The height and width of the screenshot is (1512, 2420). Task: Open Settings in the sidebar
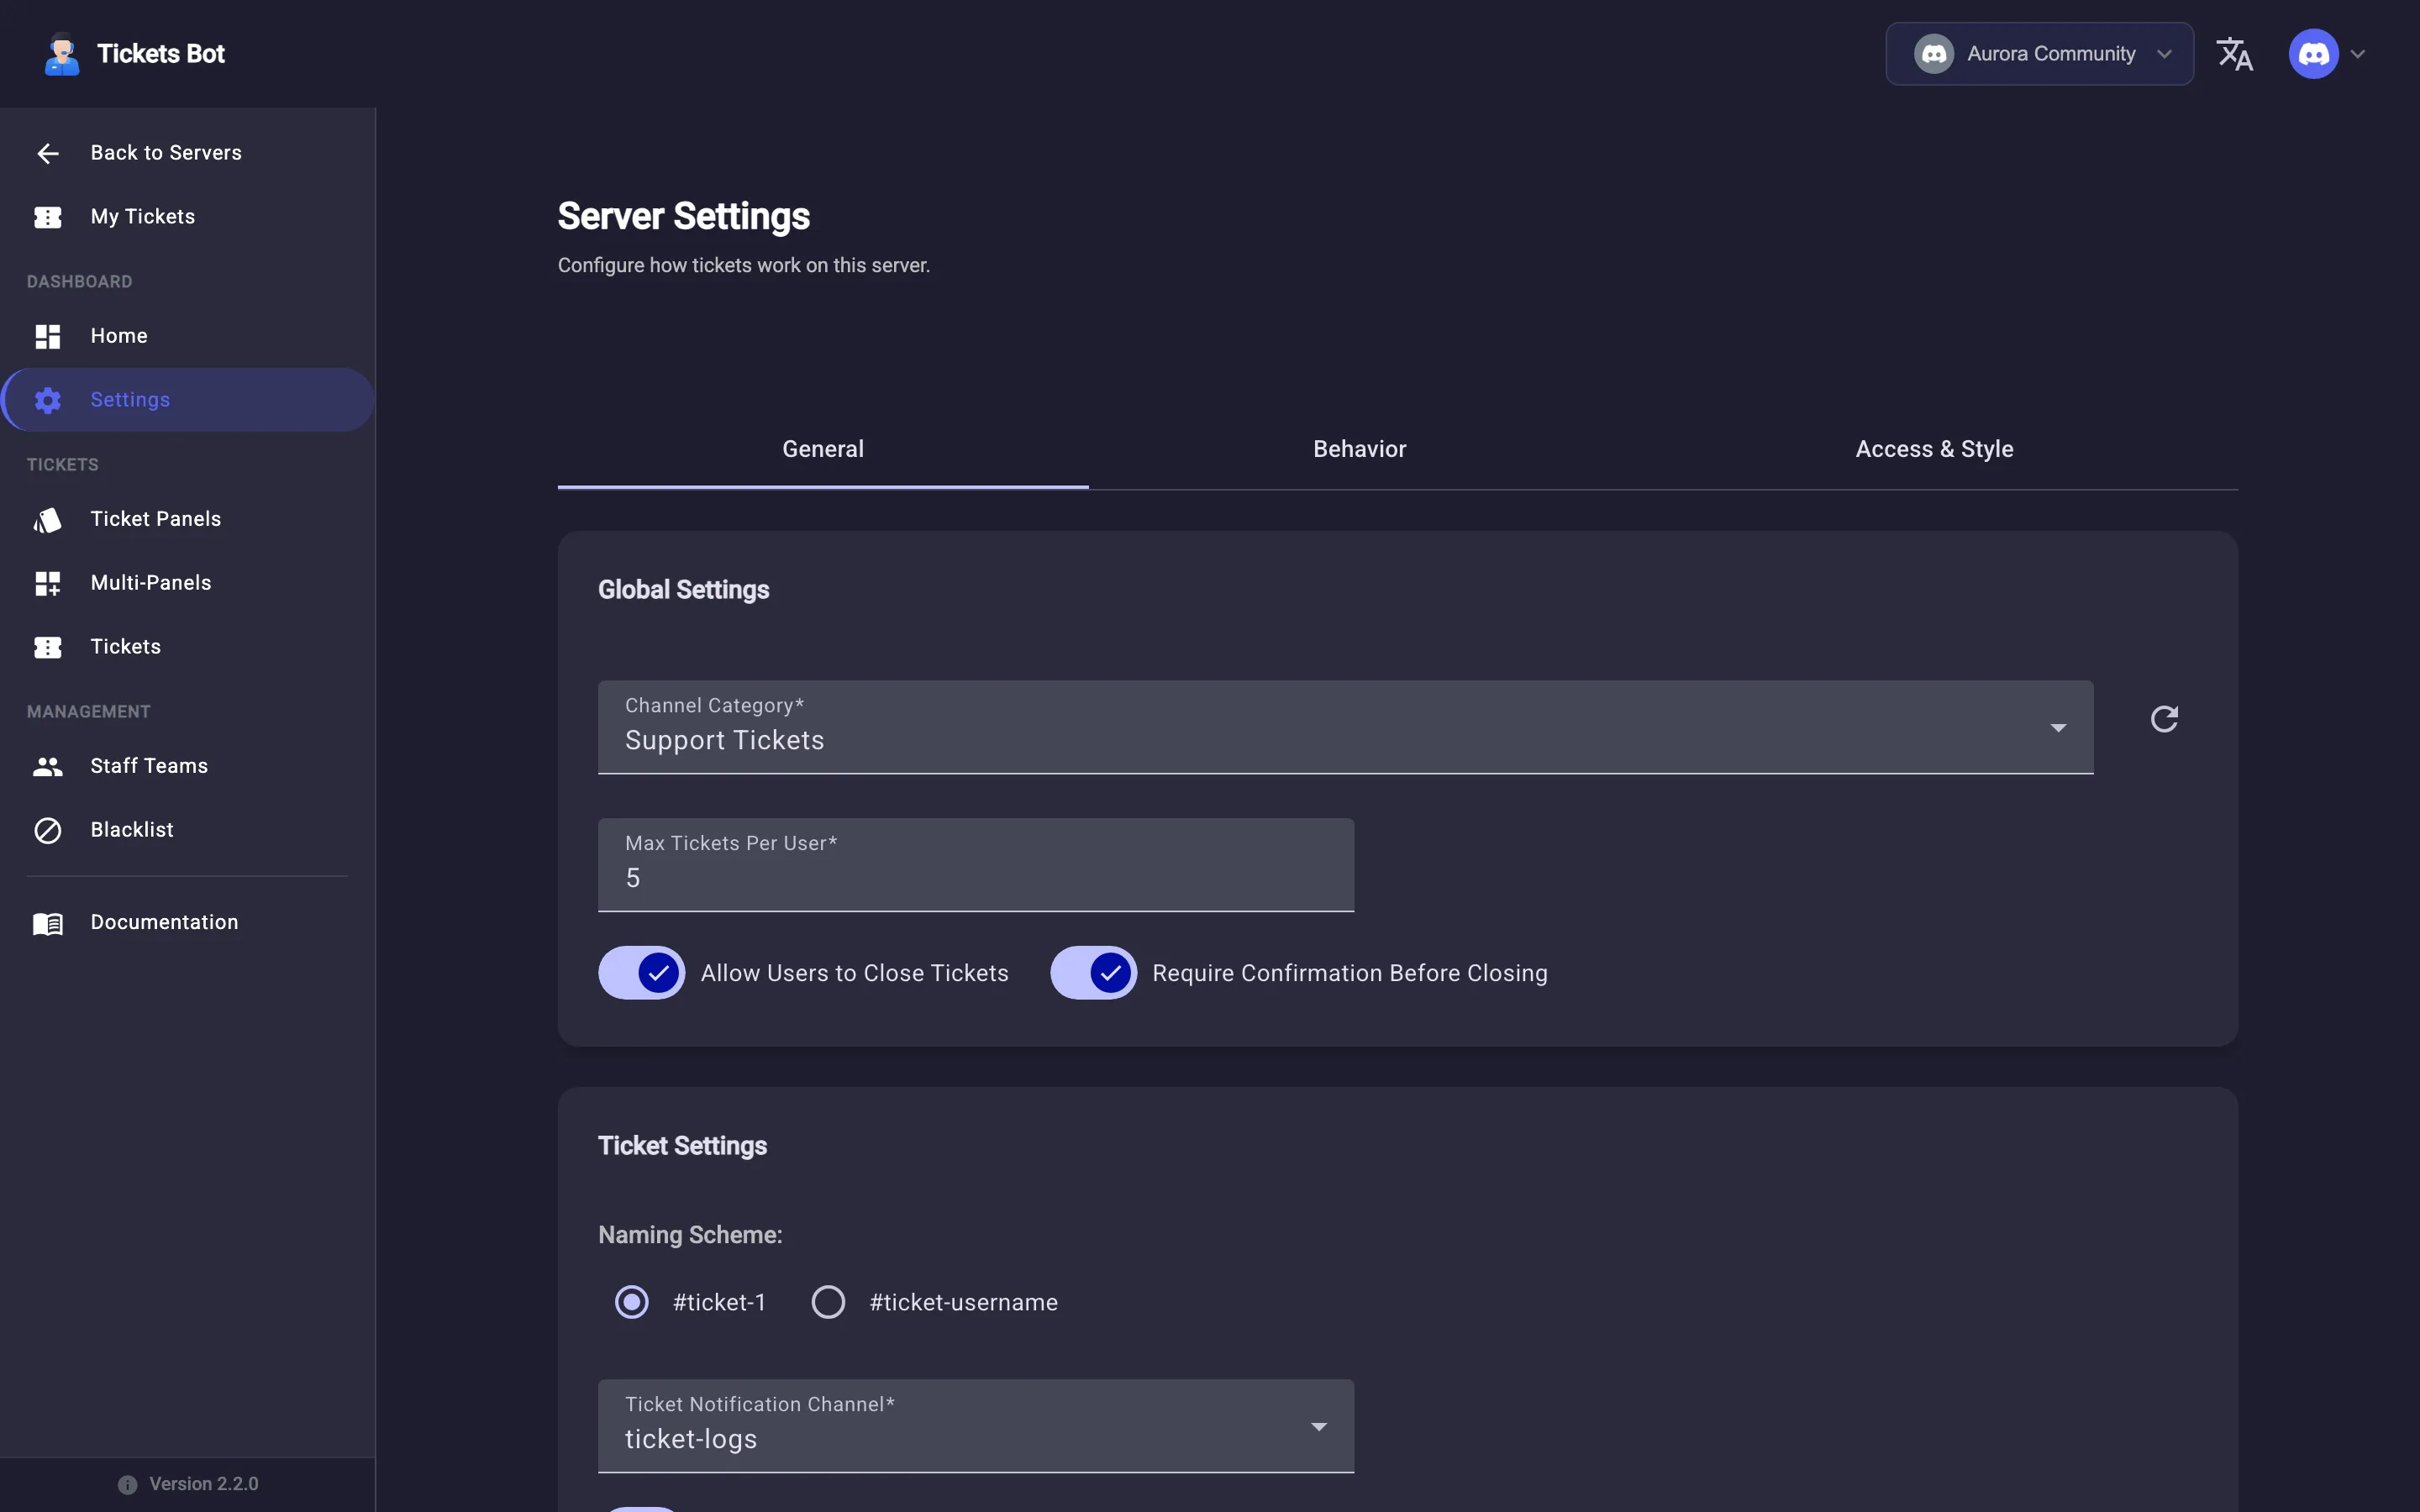click(187, 400)
